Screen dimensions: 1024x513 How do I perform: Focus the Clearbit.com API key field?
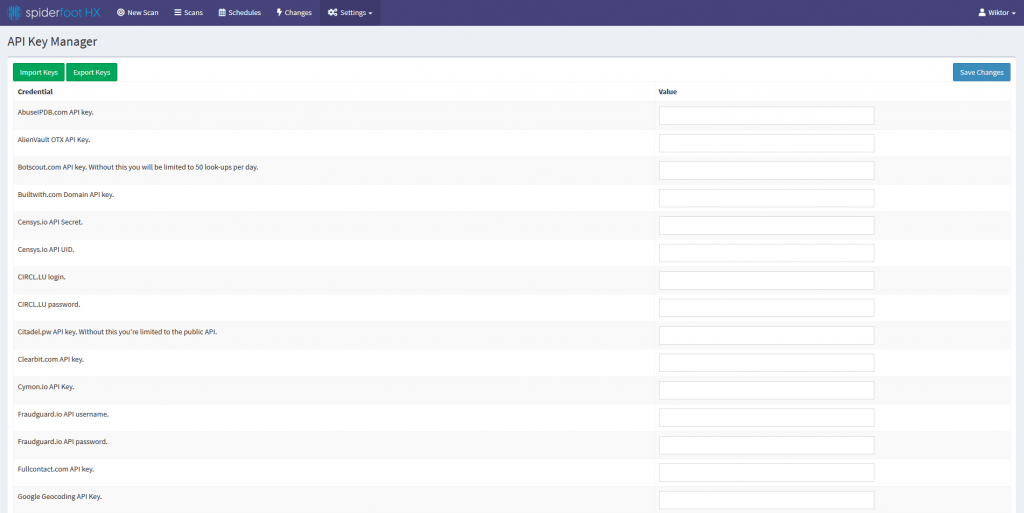pyautogui.click(x=766, y=362)
